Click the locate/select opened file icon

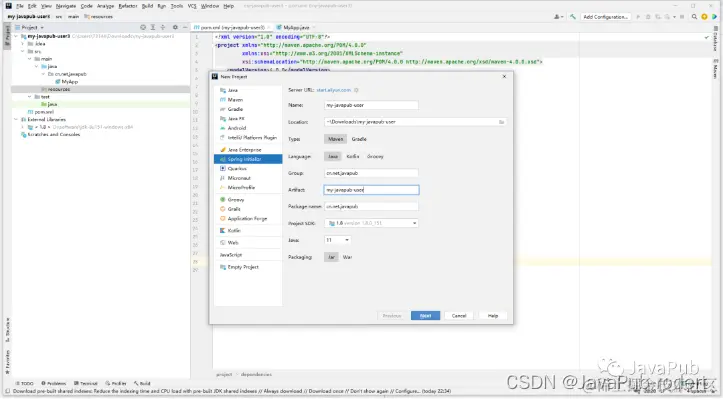click(143, 27)
